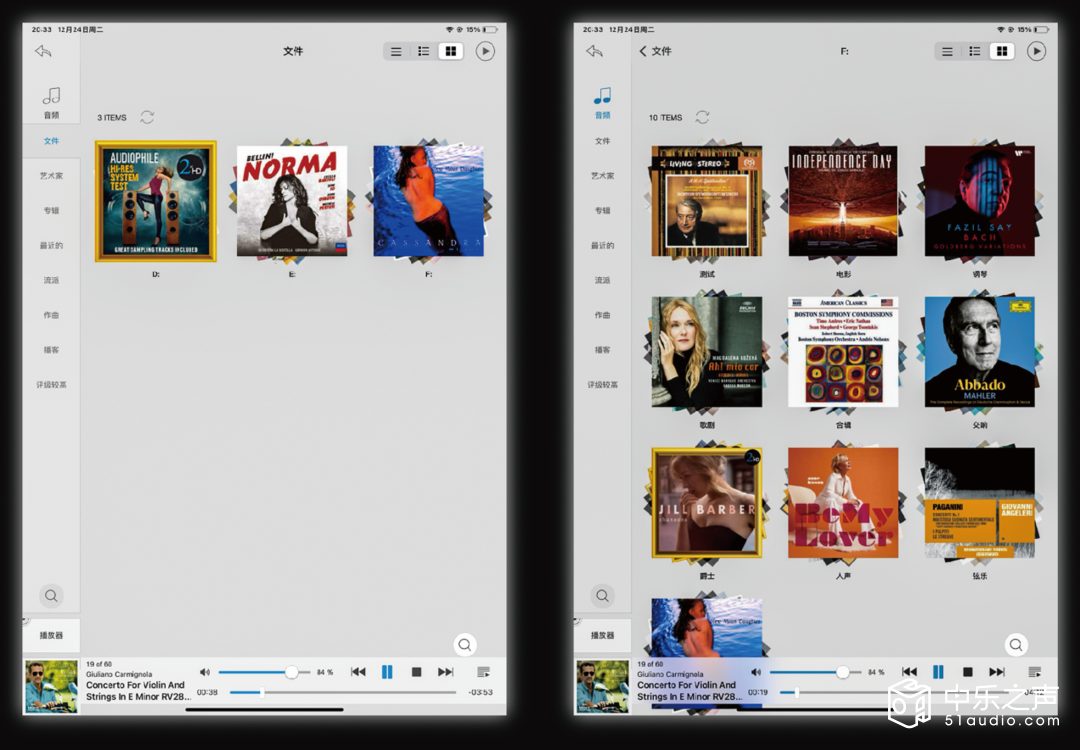
Task: Mute volume speaker icon in left player
Action: click(205, 671)
